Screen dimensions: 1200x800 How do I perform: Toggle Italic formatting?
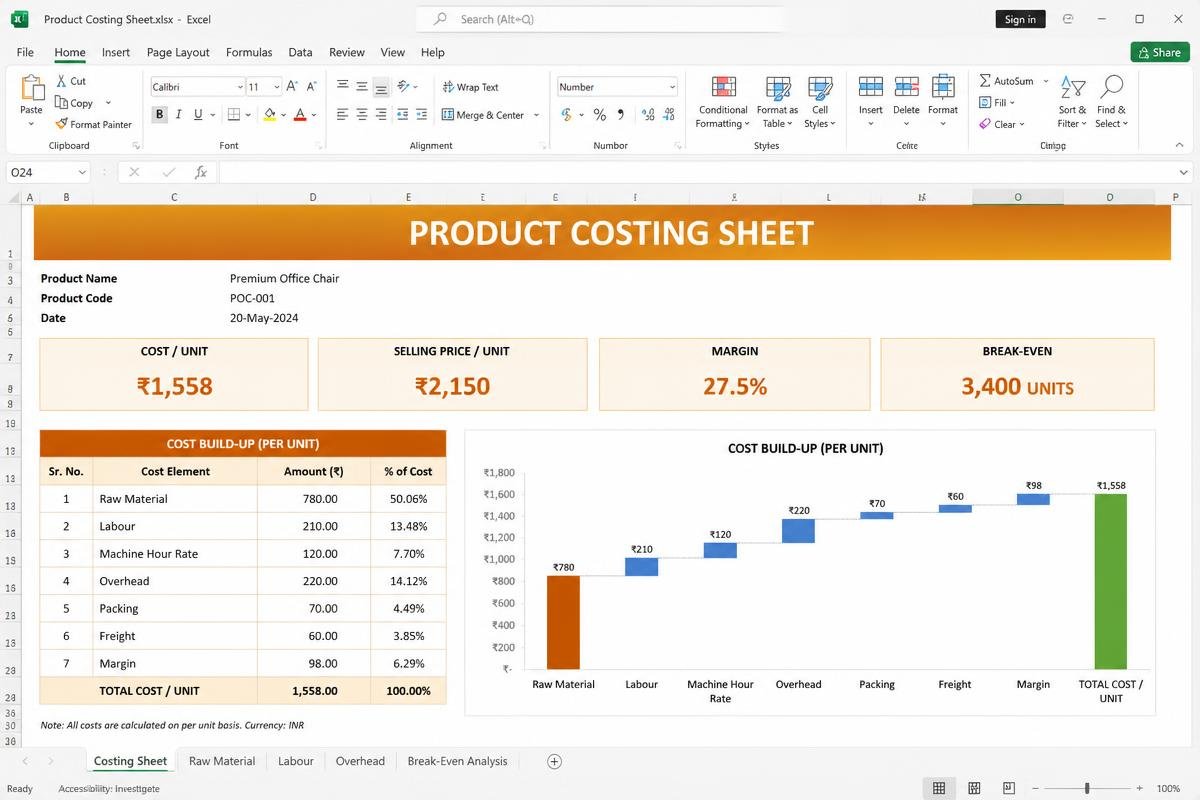[x=178, y=115]
